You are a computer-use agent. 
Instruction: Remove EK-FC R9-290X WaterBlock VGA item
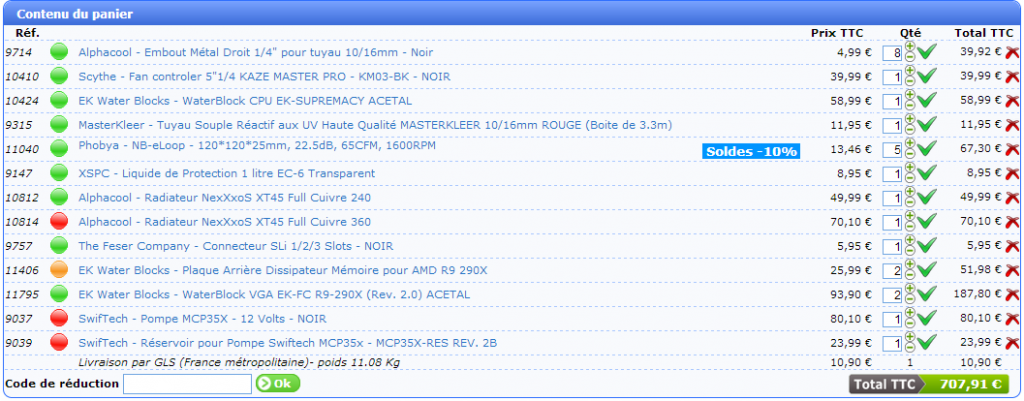click(1012, 295)
